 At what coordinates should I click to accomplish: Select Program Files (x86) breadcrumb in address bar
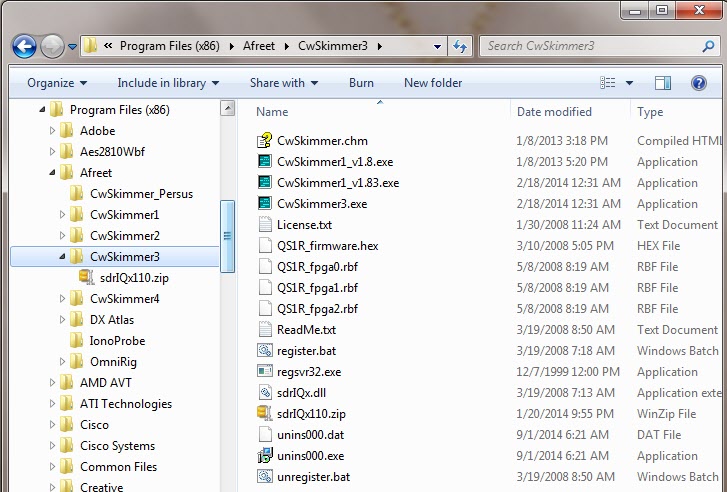tap(170, 46)
